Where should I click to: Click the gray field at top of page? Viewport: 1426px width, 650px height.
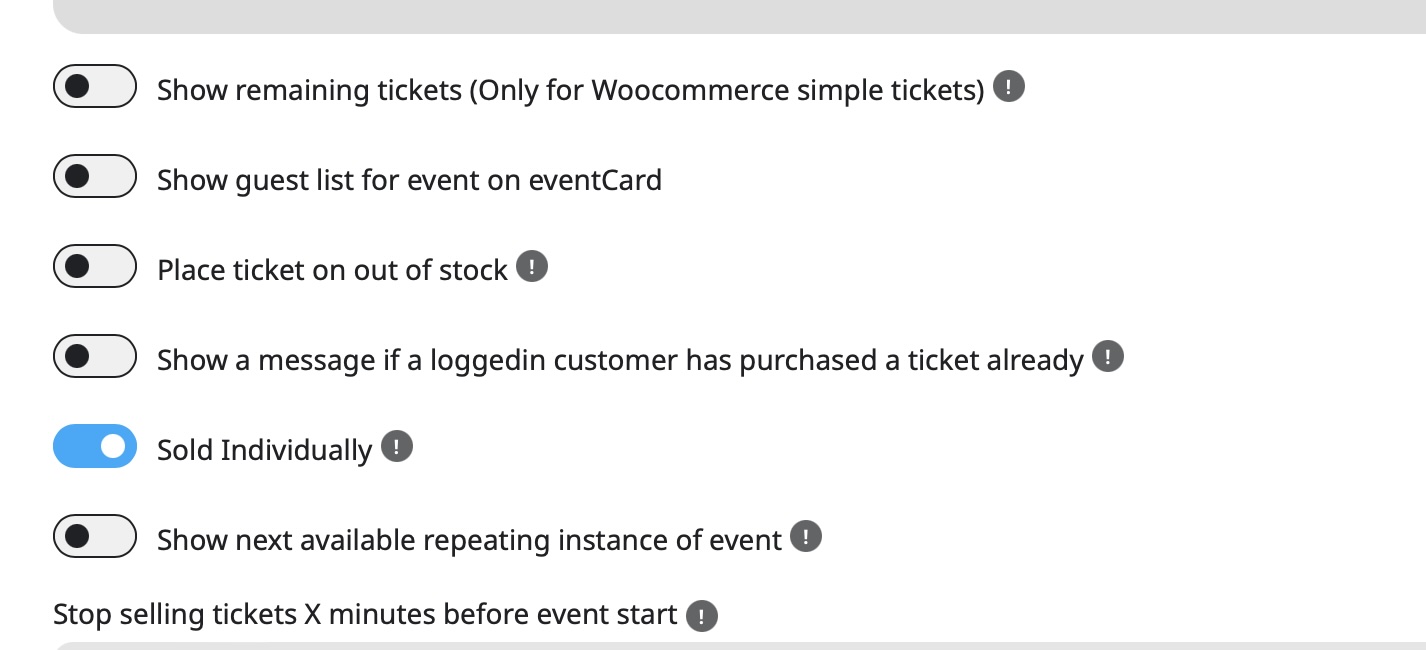coord(739,17)
